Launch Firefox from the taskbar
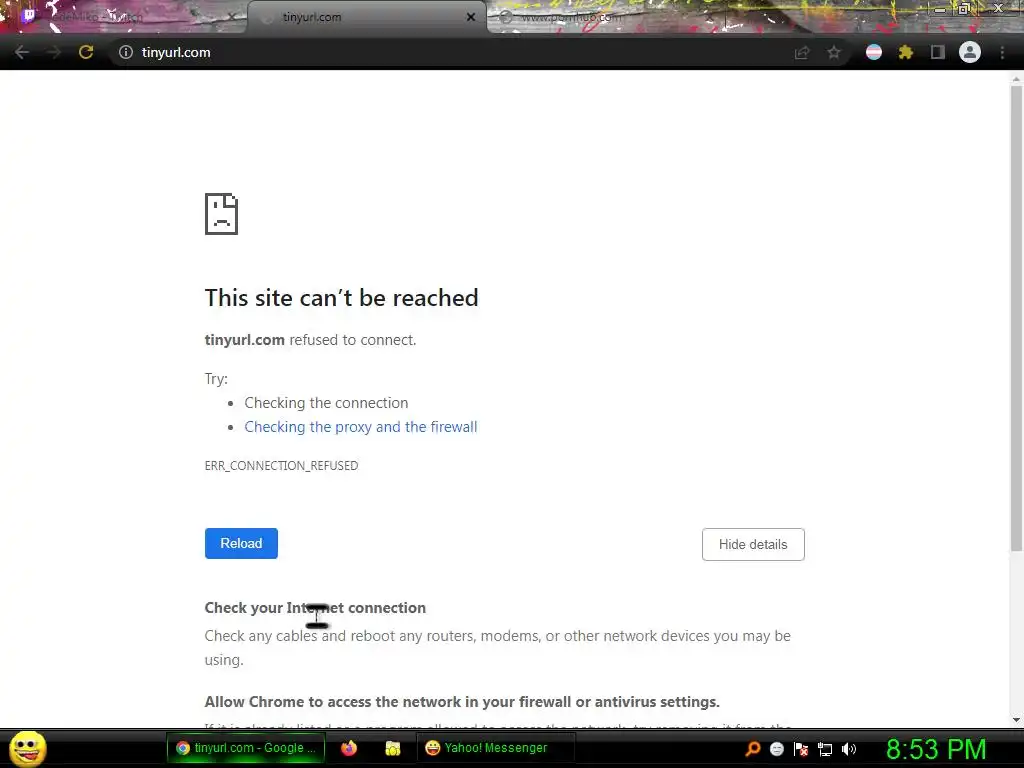The width and height of the screenshot is (1024, 768). click(x=349, y=748)
